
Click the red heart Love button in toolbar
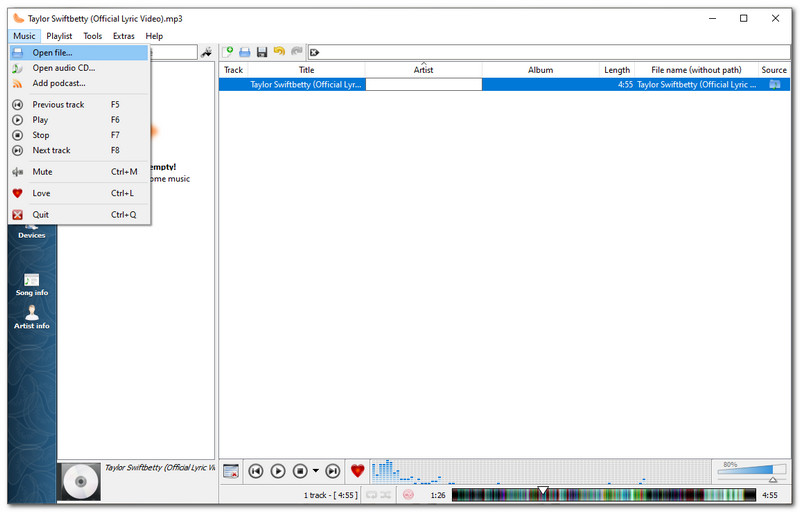point(358,471)
